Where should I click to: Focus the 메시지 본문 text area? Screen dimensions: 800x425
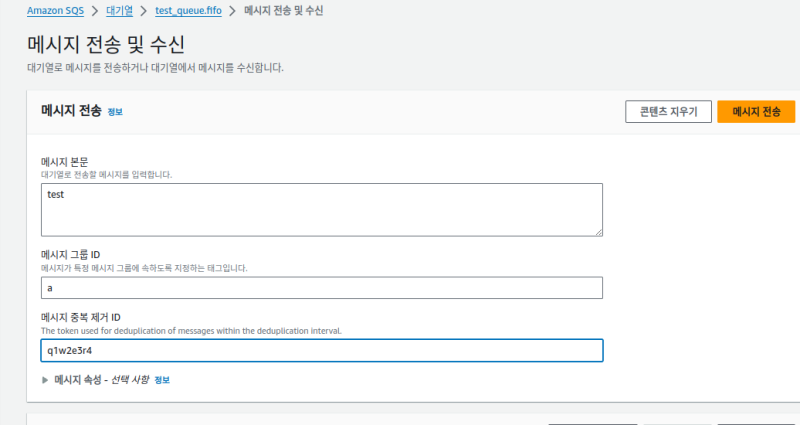click(321, 209)
